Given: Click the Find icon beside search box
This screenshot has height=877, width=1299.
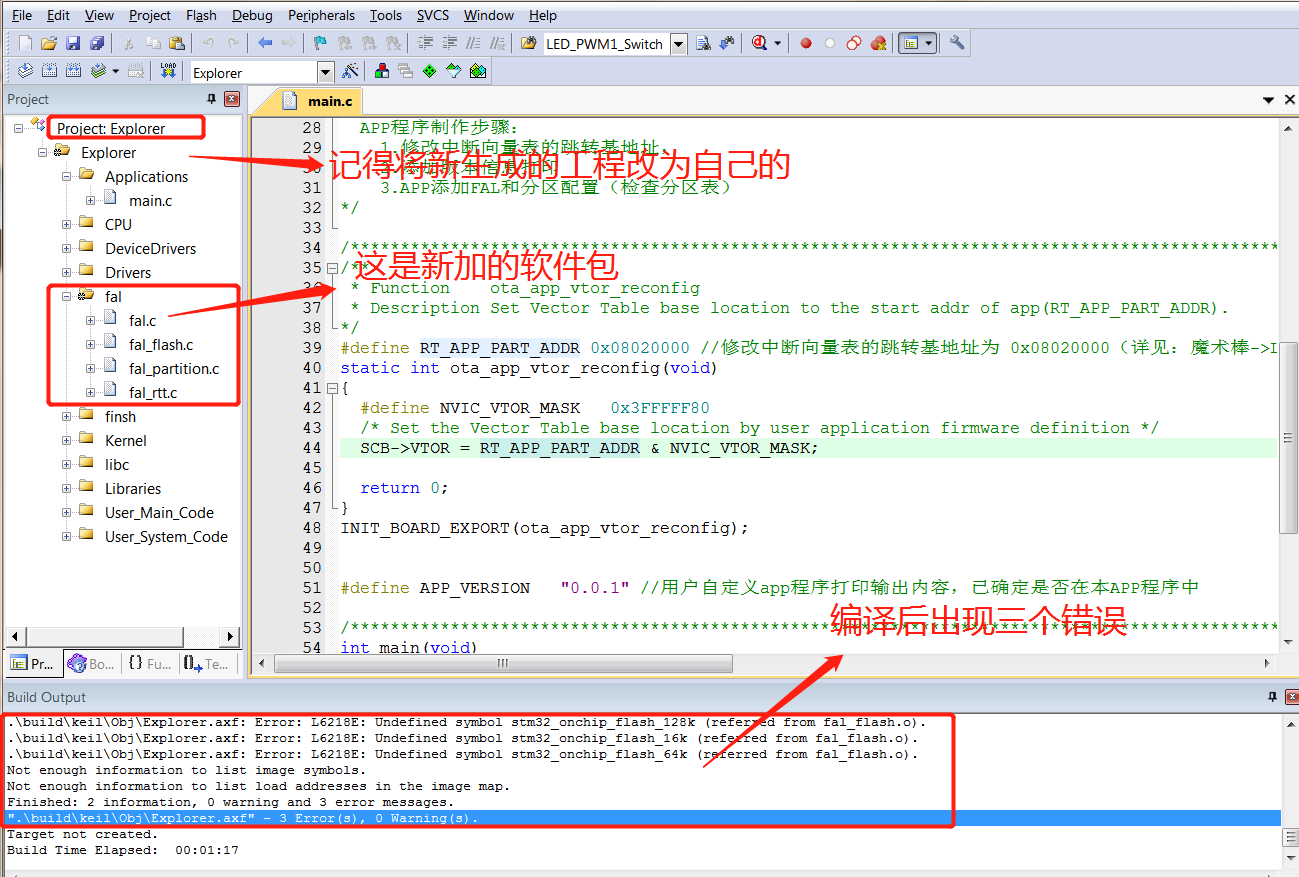Looking at the screenshot, I should pos(703,43).
